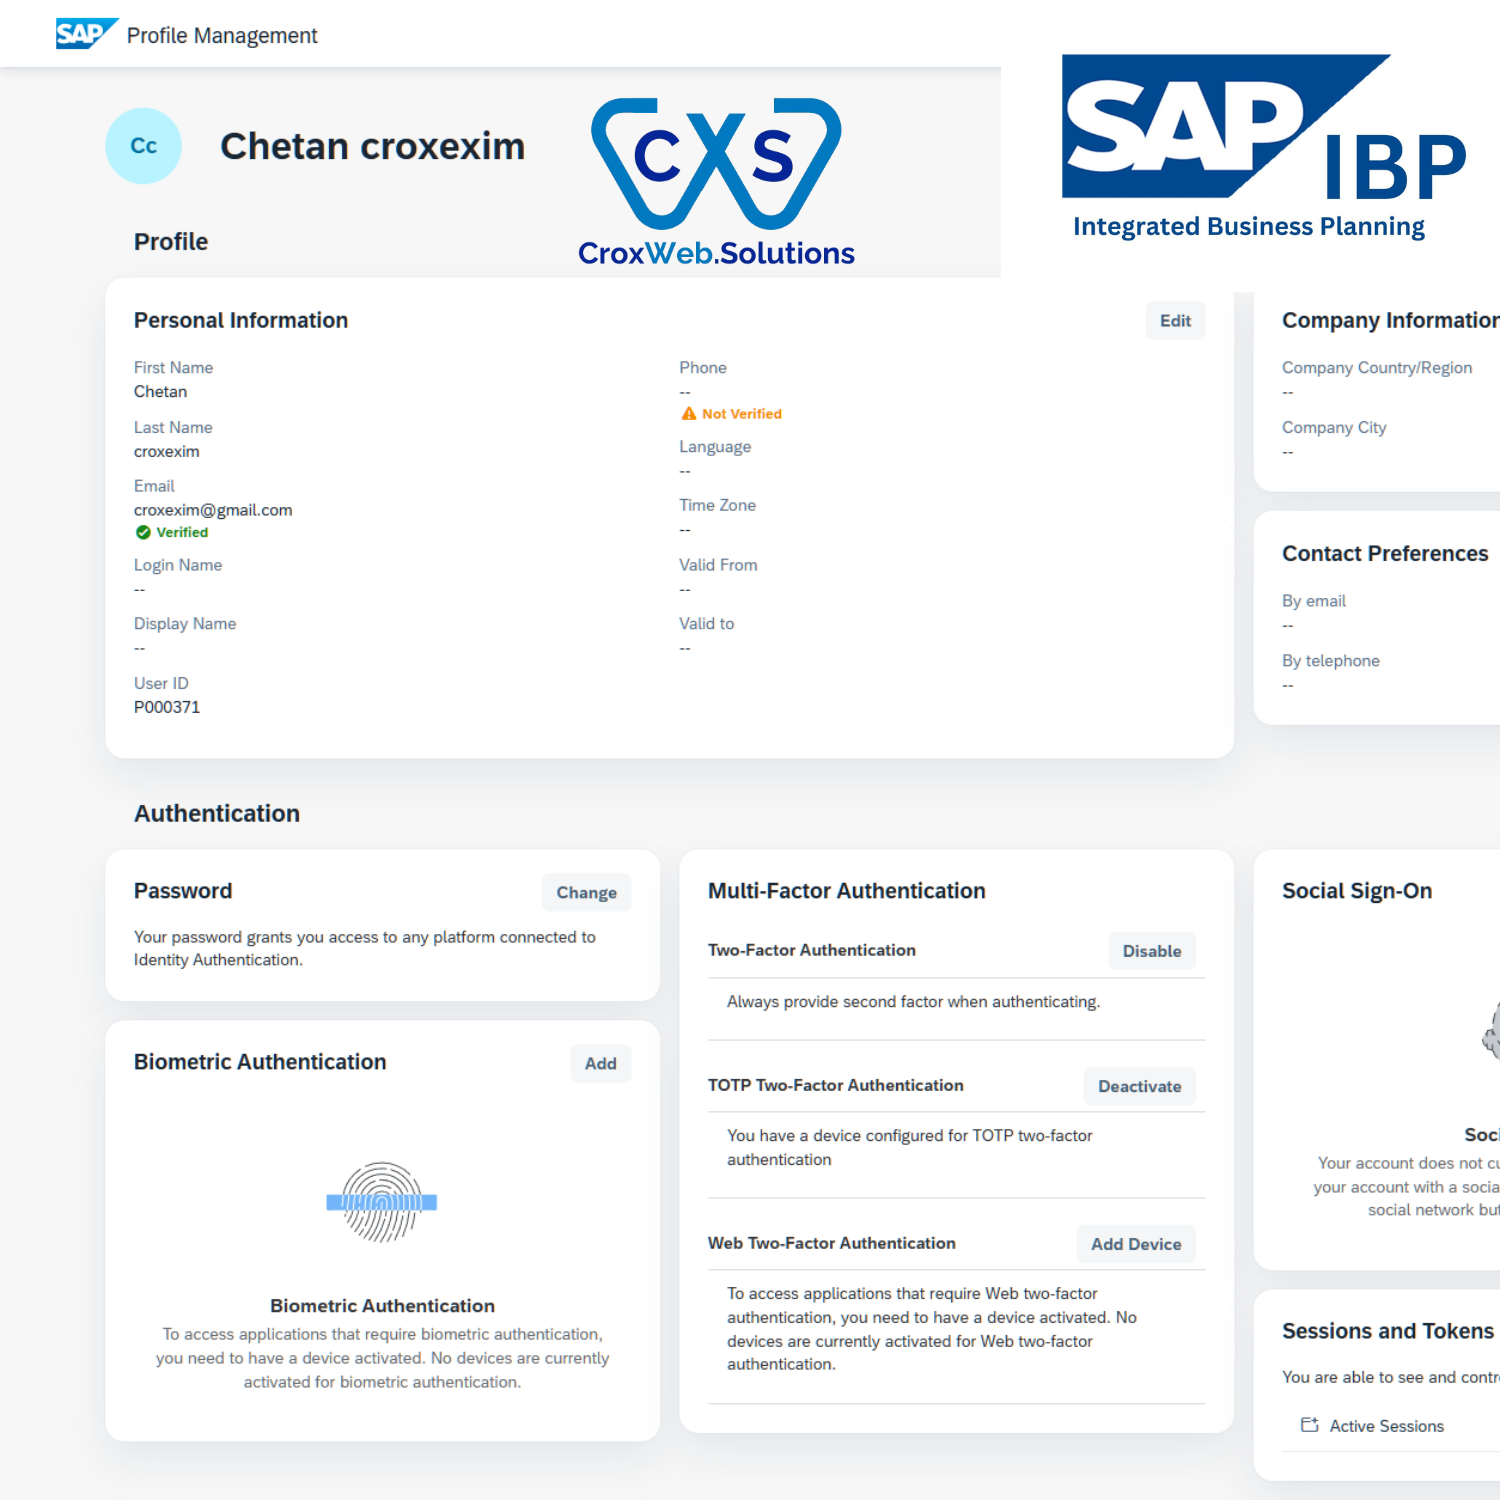Click the By email label
Viewport: 1500px width, 1500px height.
tap(1314, 601)
